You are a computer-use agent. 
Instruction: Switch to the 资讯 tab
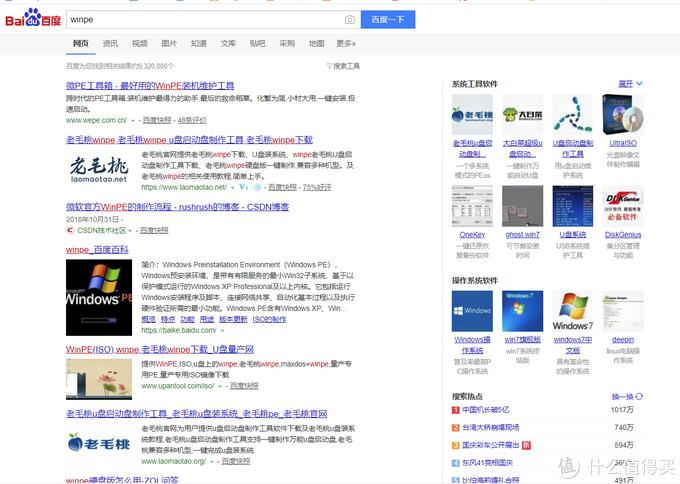[110, 43]
